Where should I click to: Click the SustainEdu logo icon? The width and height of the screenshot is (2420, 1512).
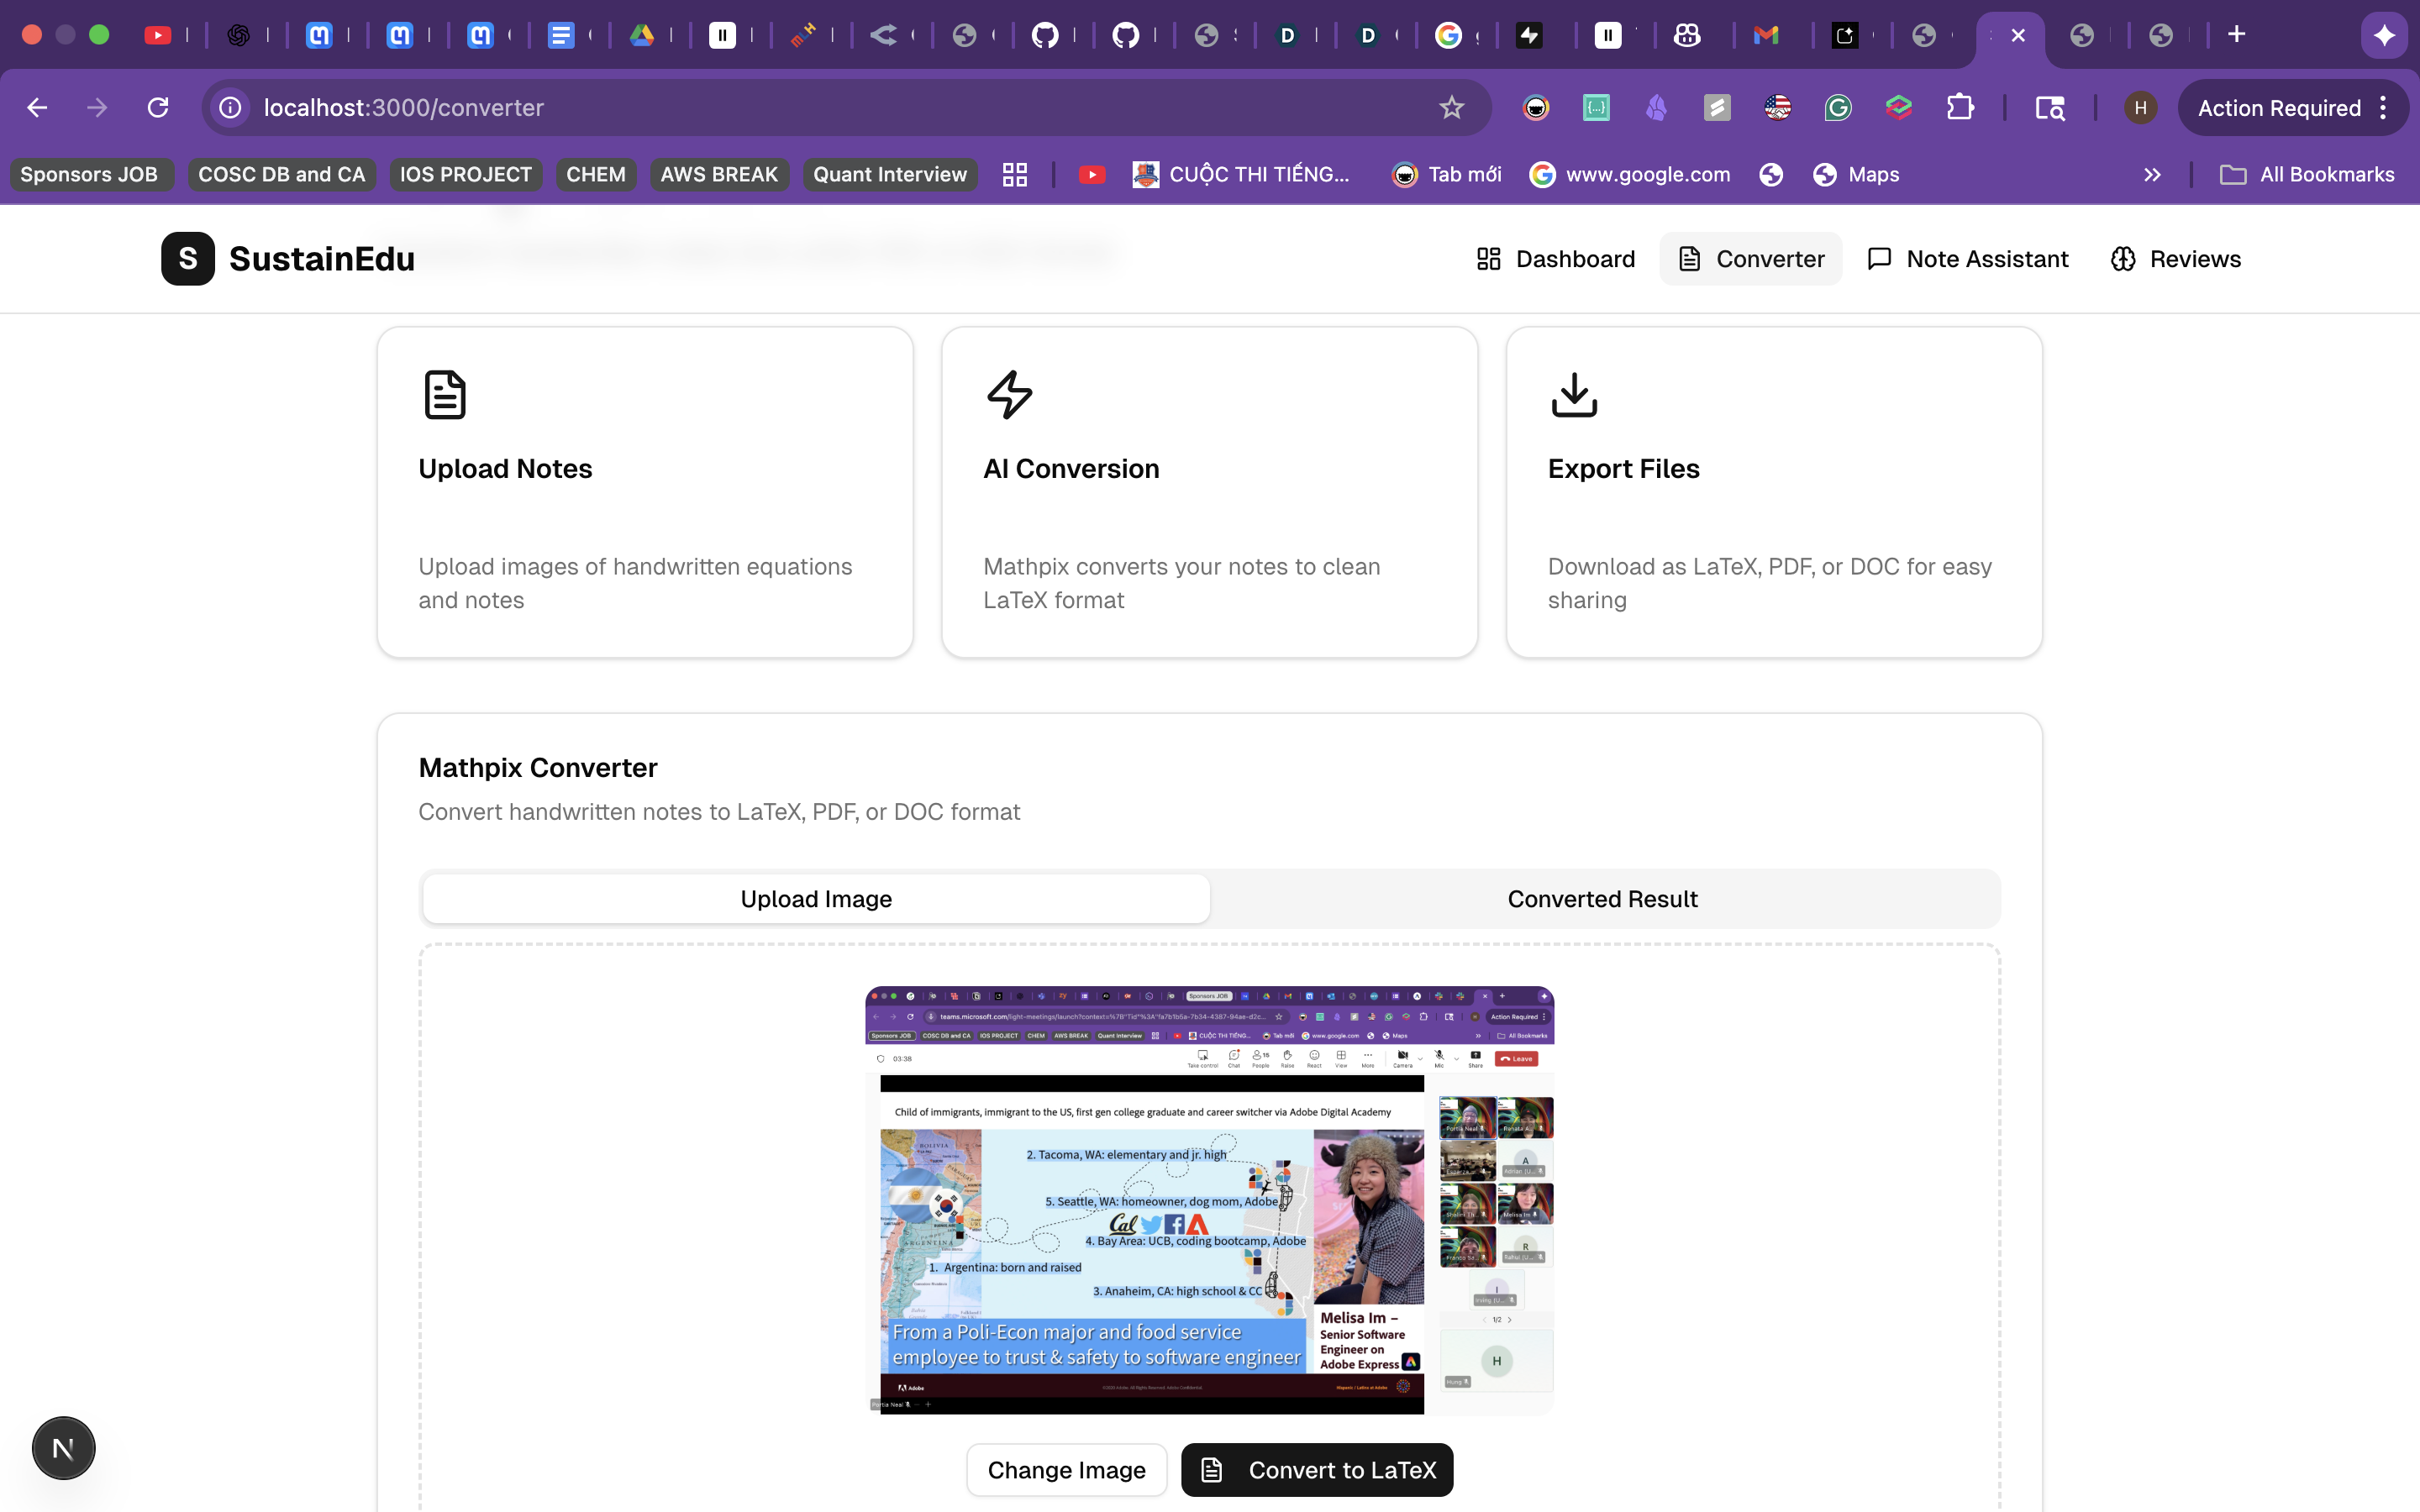tap(187, 259)
